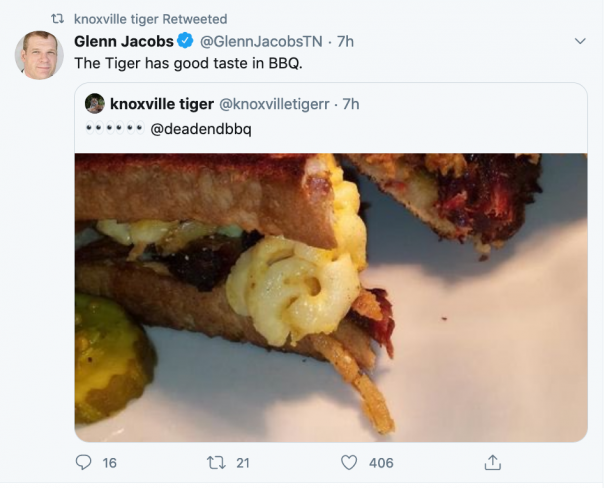Open Glenn Jacobs display name link

[x=124, y=41]
